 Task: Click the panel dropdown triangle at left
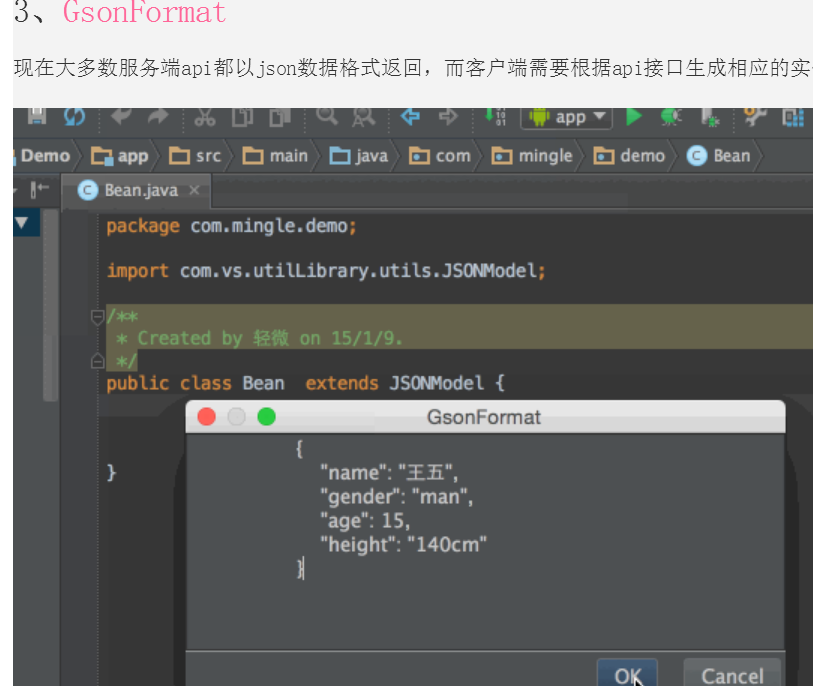pos(22,223)
